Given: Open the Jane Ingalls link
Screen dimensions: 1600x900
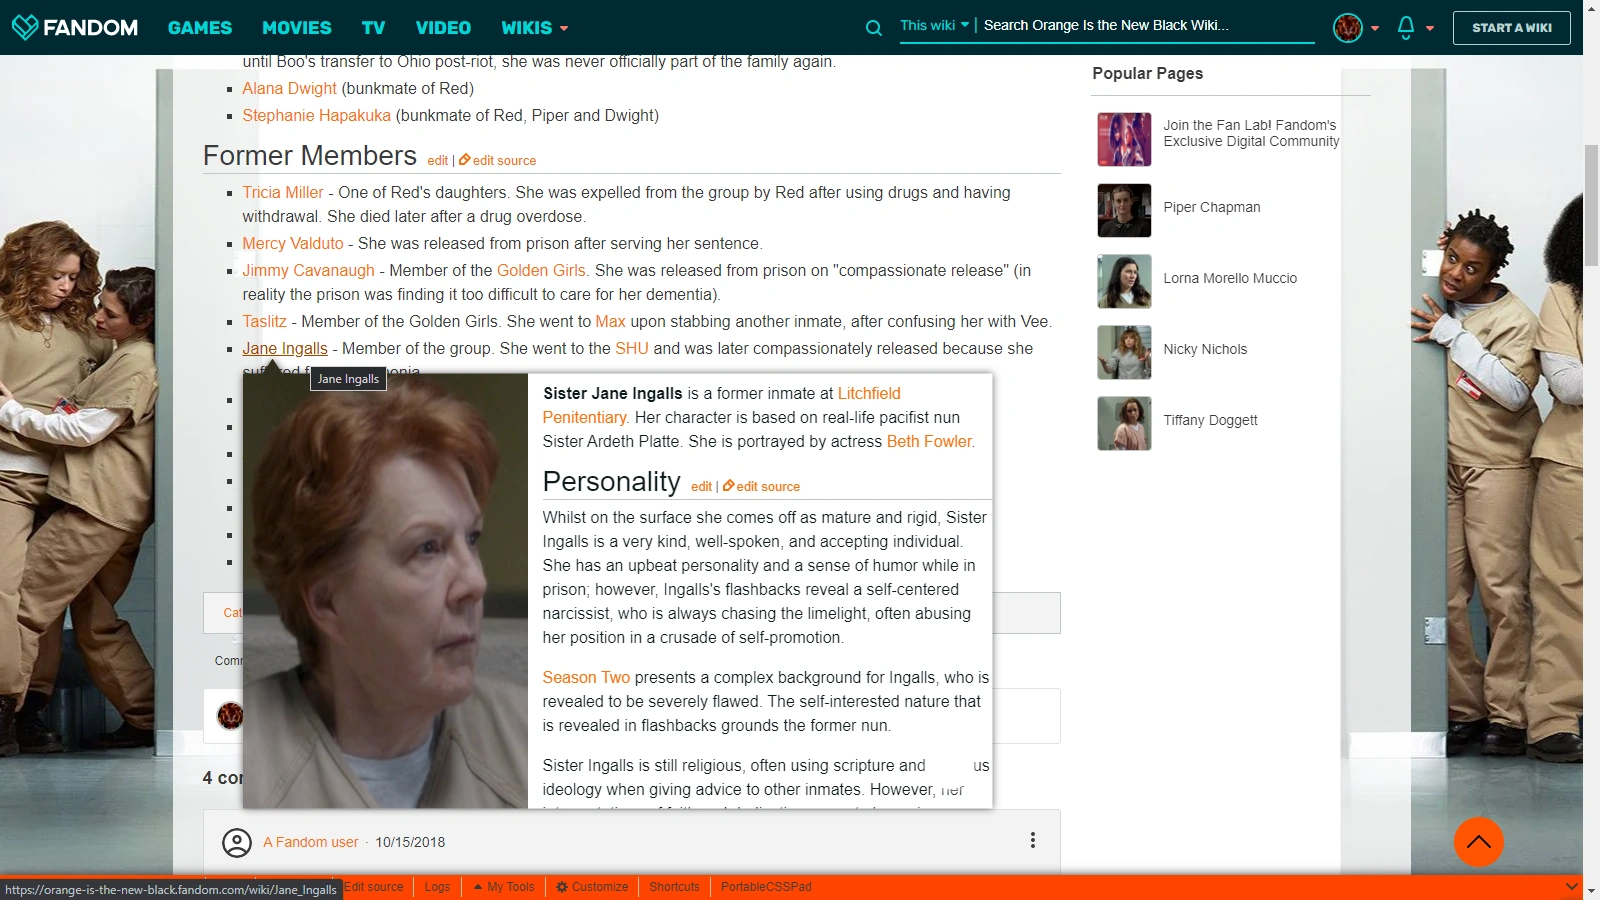Looking at the screenshot, I should point(285,349).
